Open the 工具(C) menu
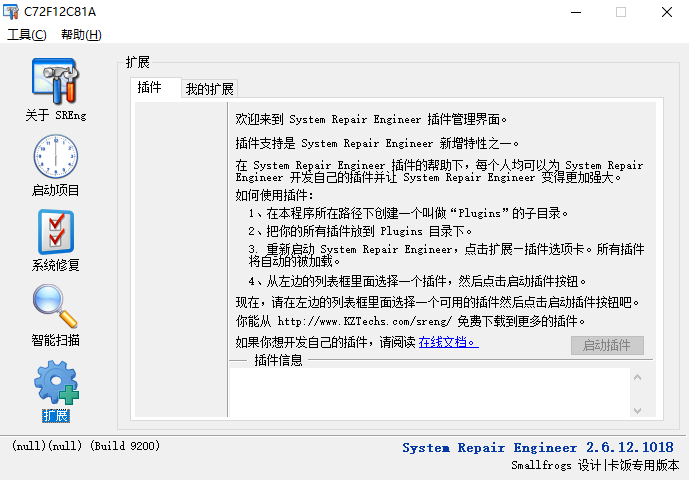 click(26, 34)
